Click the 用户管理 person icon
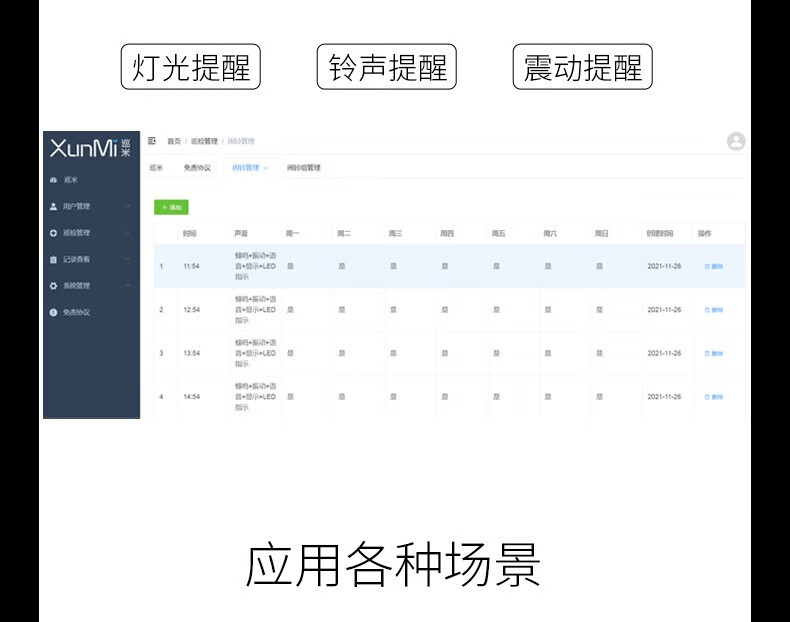This screenshot has height=622, width=790. 53,206
